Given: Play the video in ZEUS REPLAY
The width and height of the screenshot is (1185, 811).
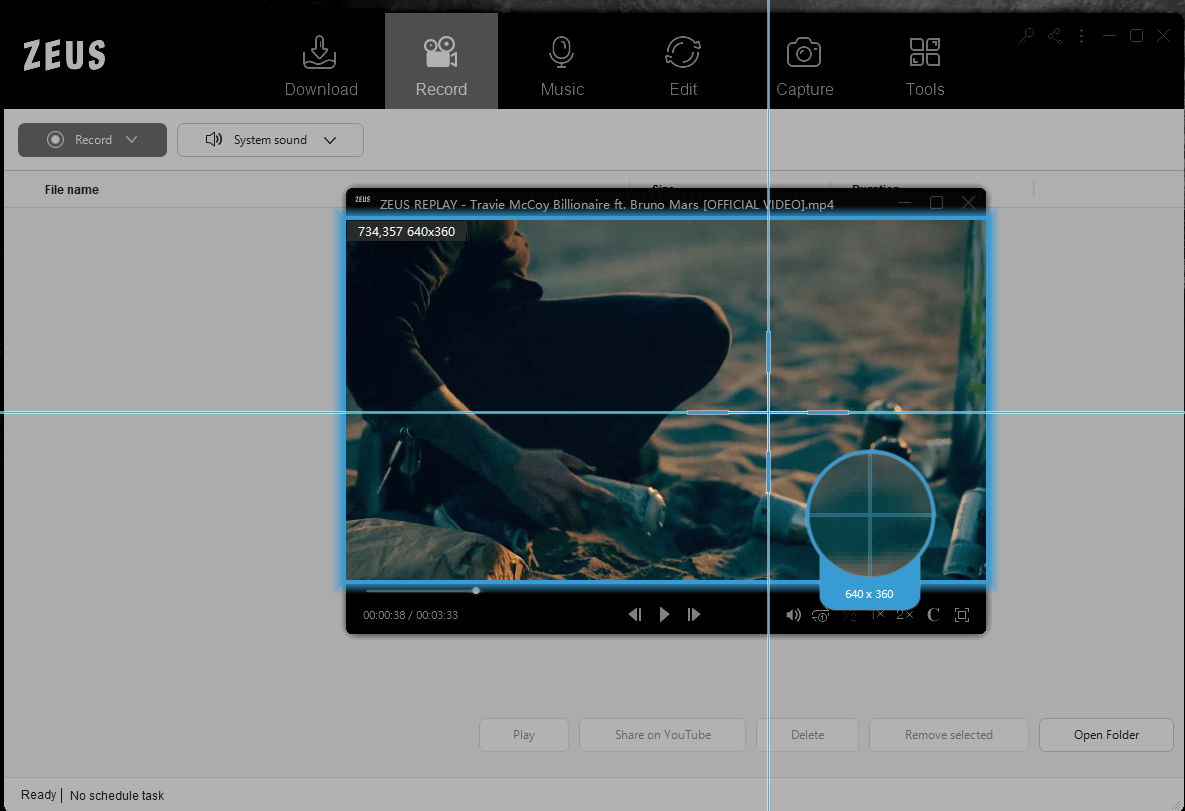Looking at the screenshot, I should tap(664, 614).
